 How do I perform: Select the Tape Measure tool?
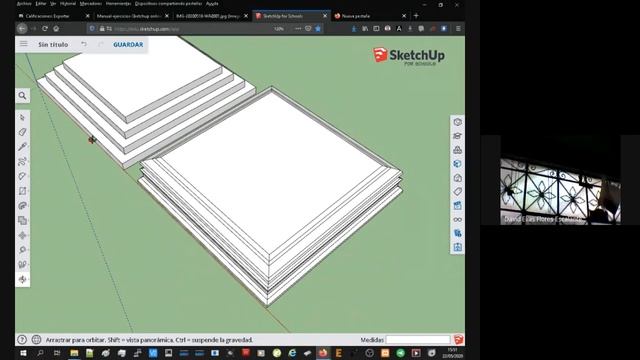point(22,250)
